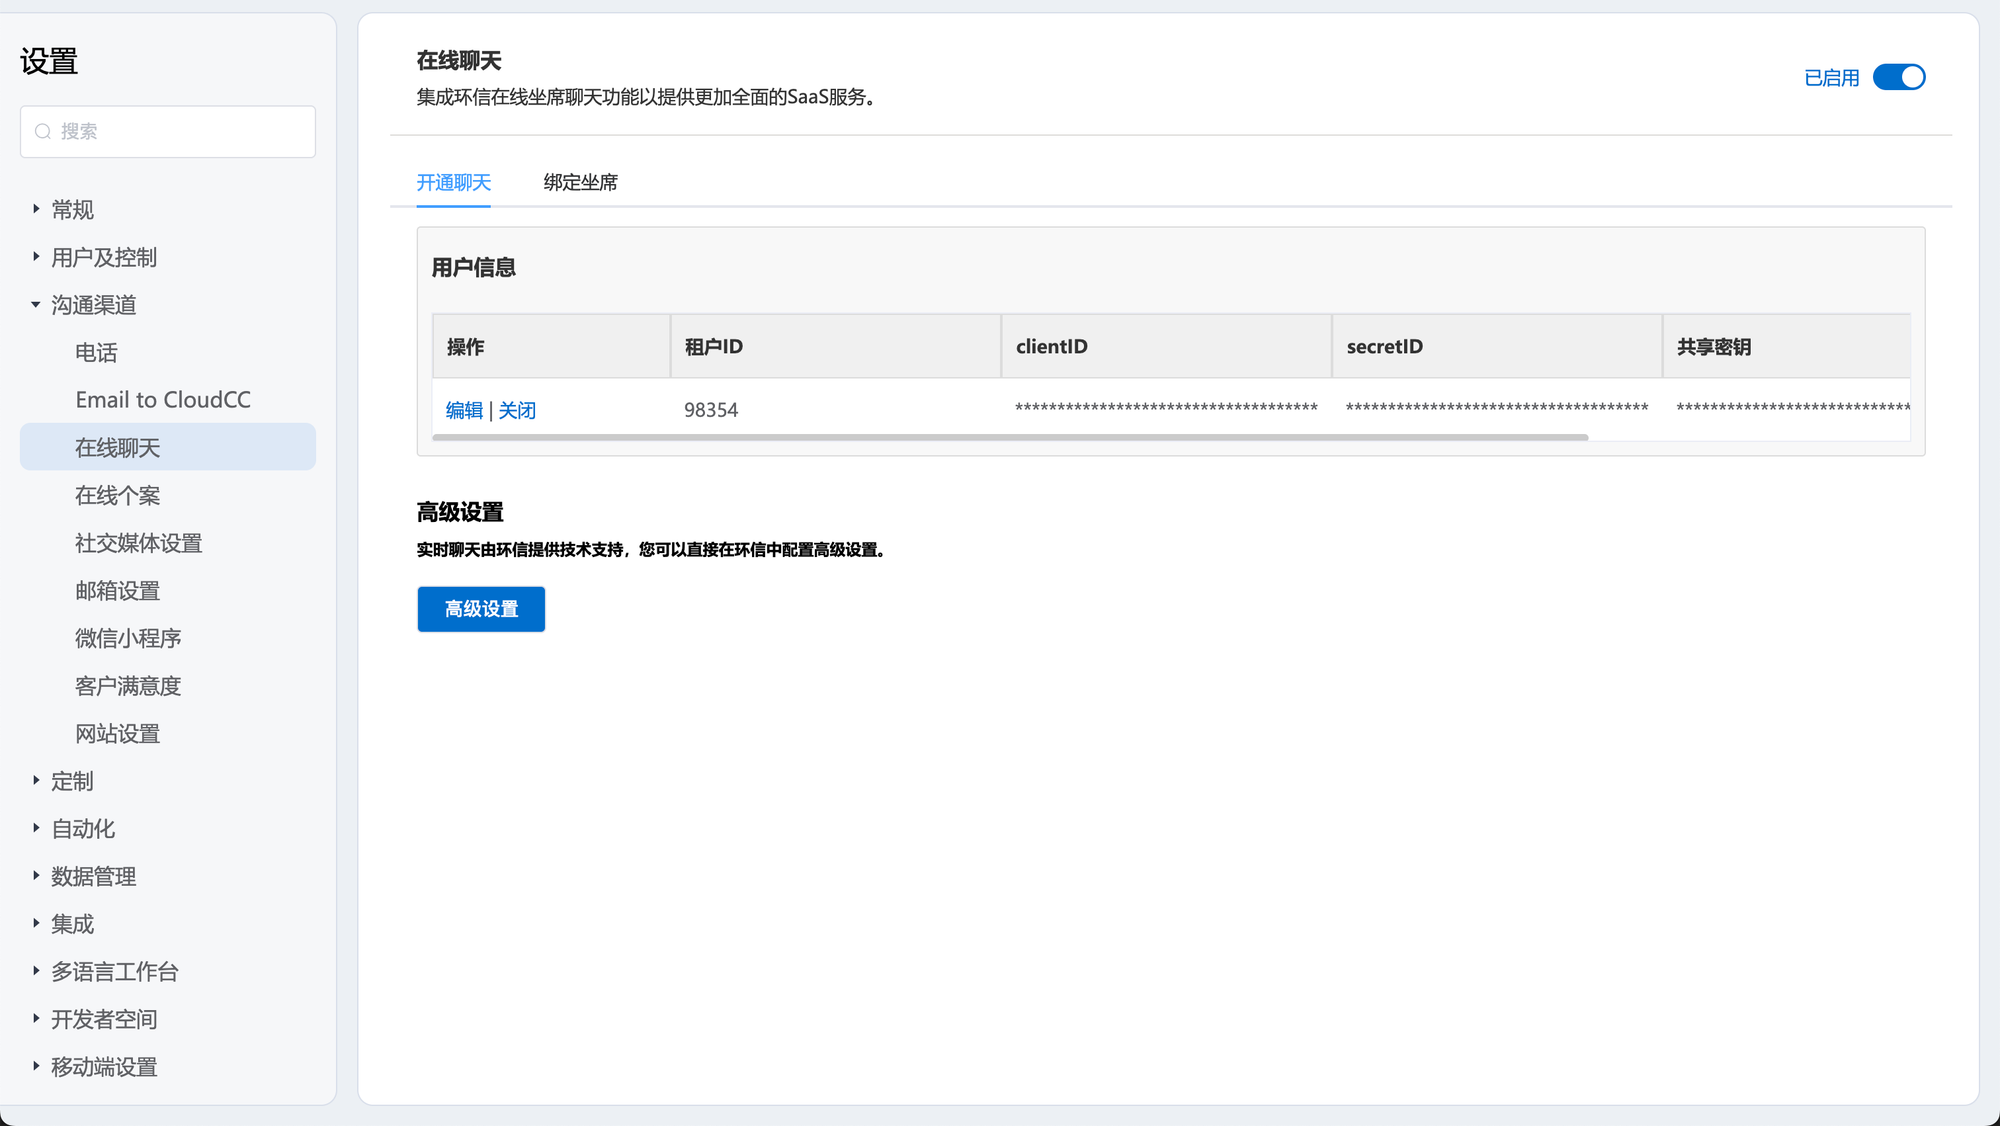
Task: Collapse the 沟通渠道 section arrow
Action: pos(36,304)
